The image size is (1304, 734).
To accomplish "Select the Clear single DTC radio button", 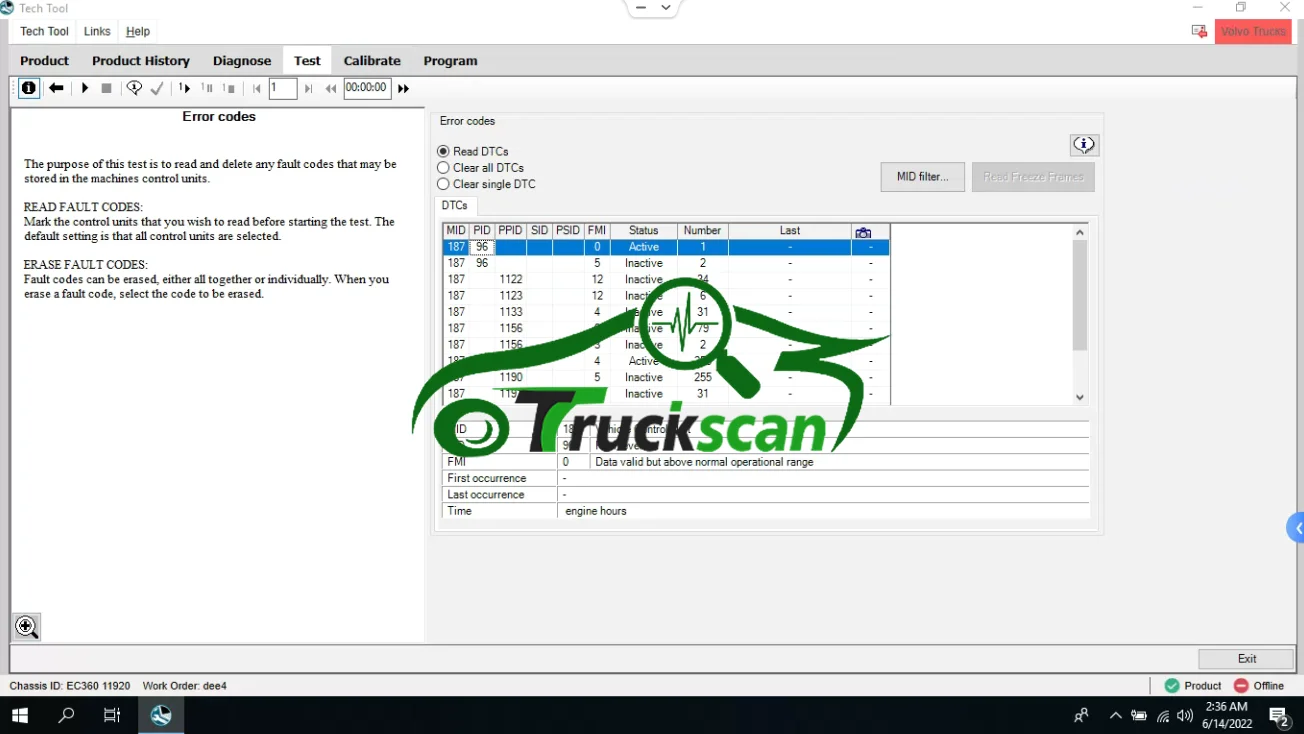I will click(444, 184).
